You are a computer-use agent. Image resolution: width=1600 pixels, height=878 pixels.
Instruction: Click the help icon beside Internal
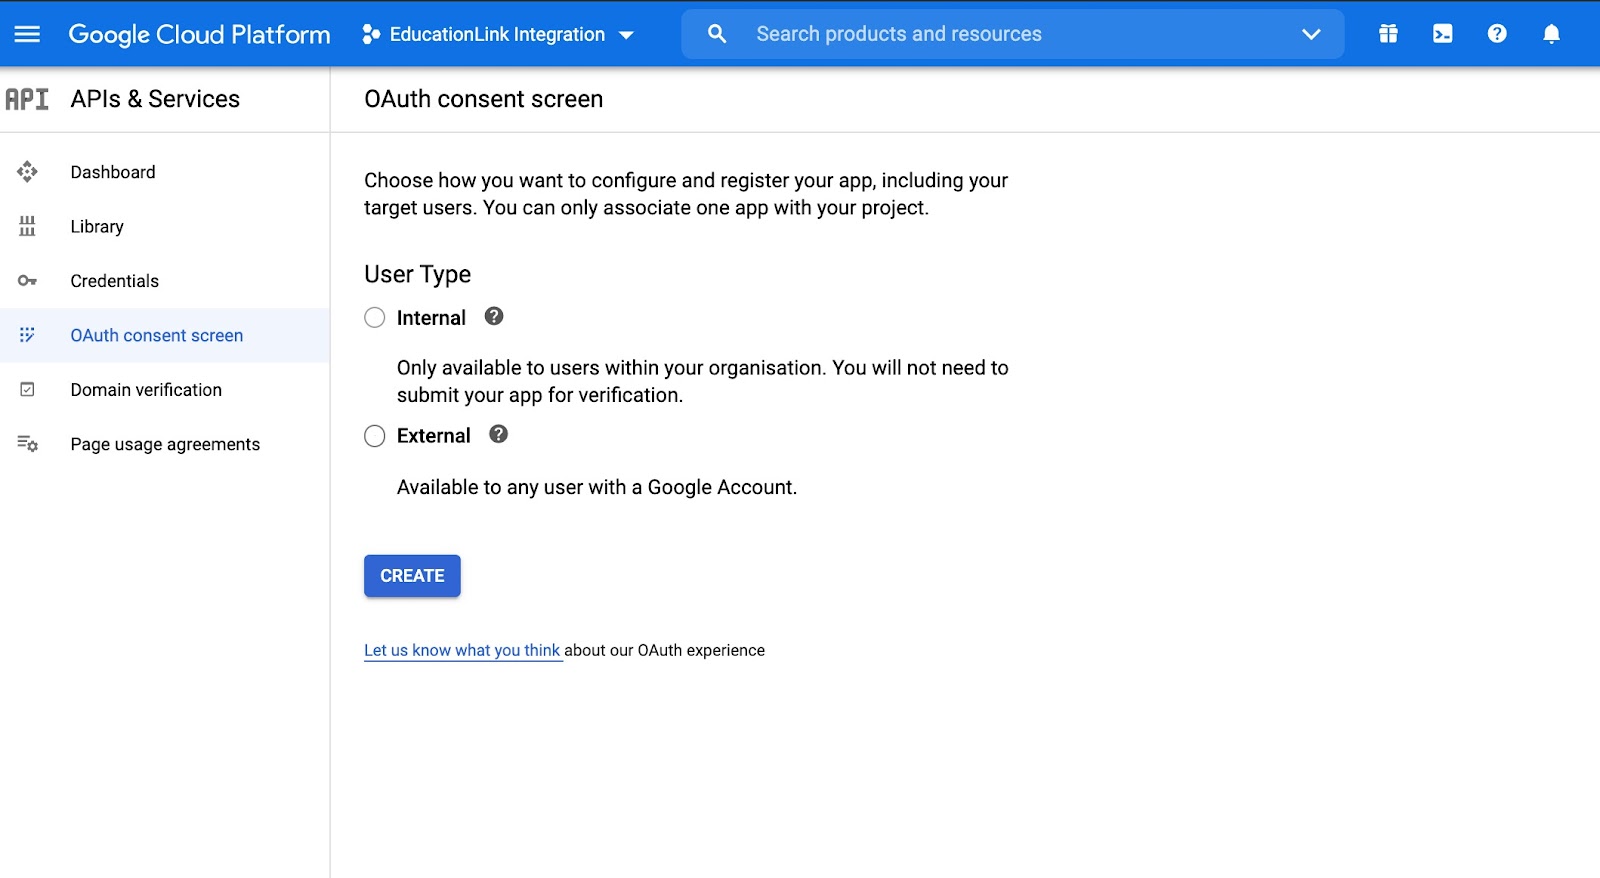494,317
